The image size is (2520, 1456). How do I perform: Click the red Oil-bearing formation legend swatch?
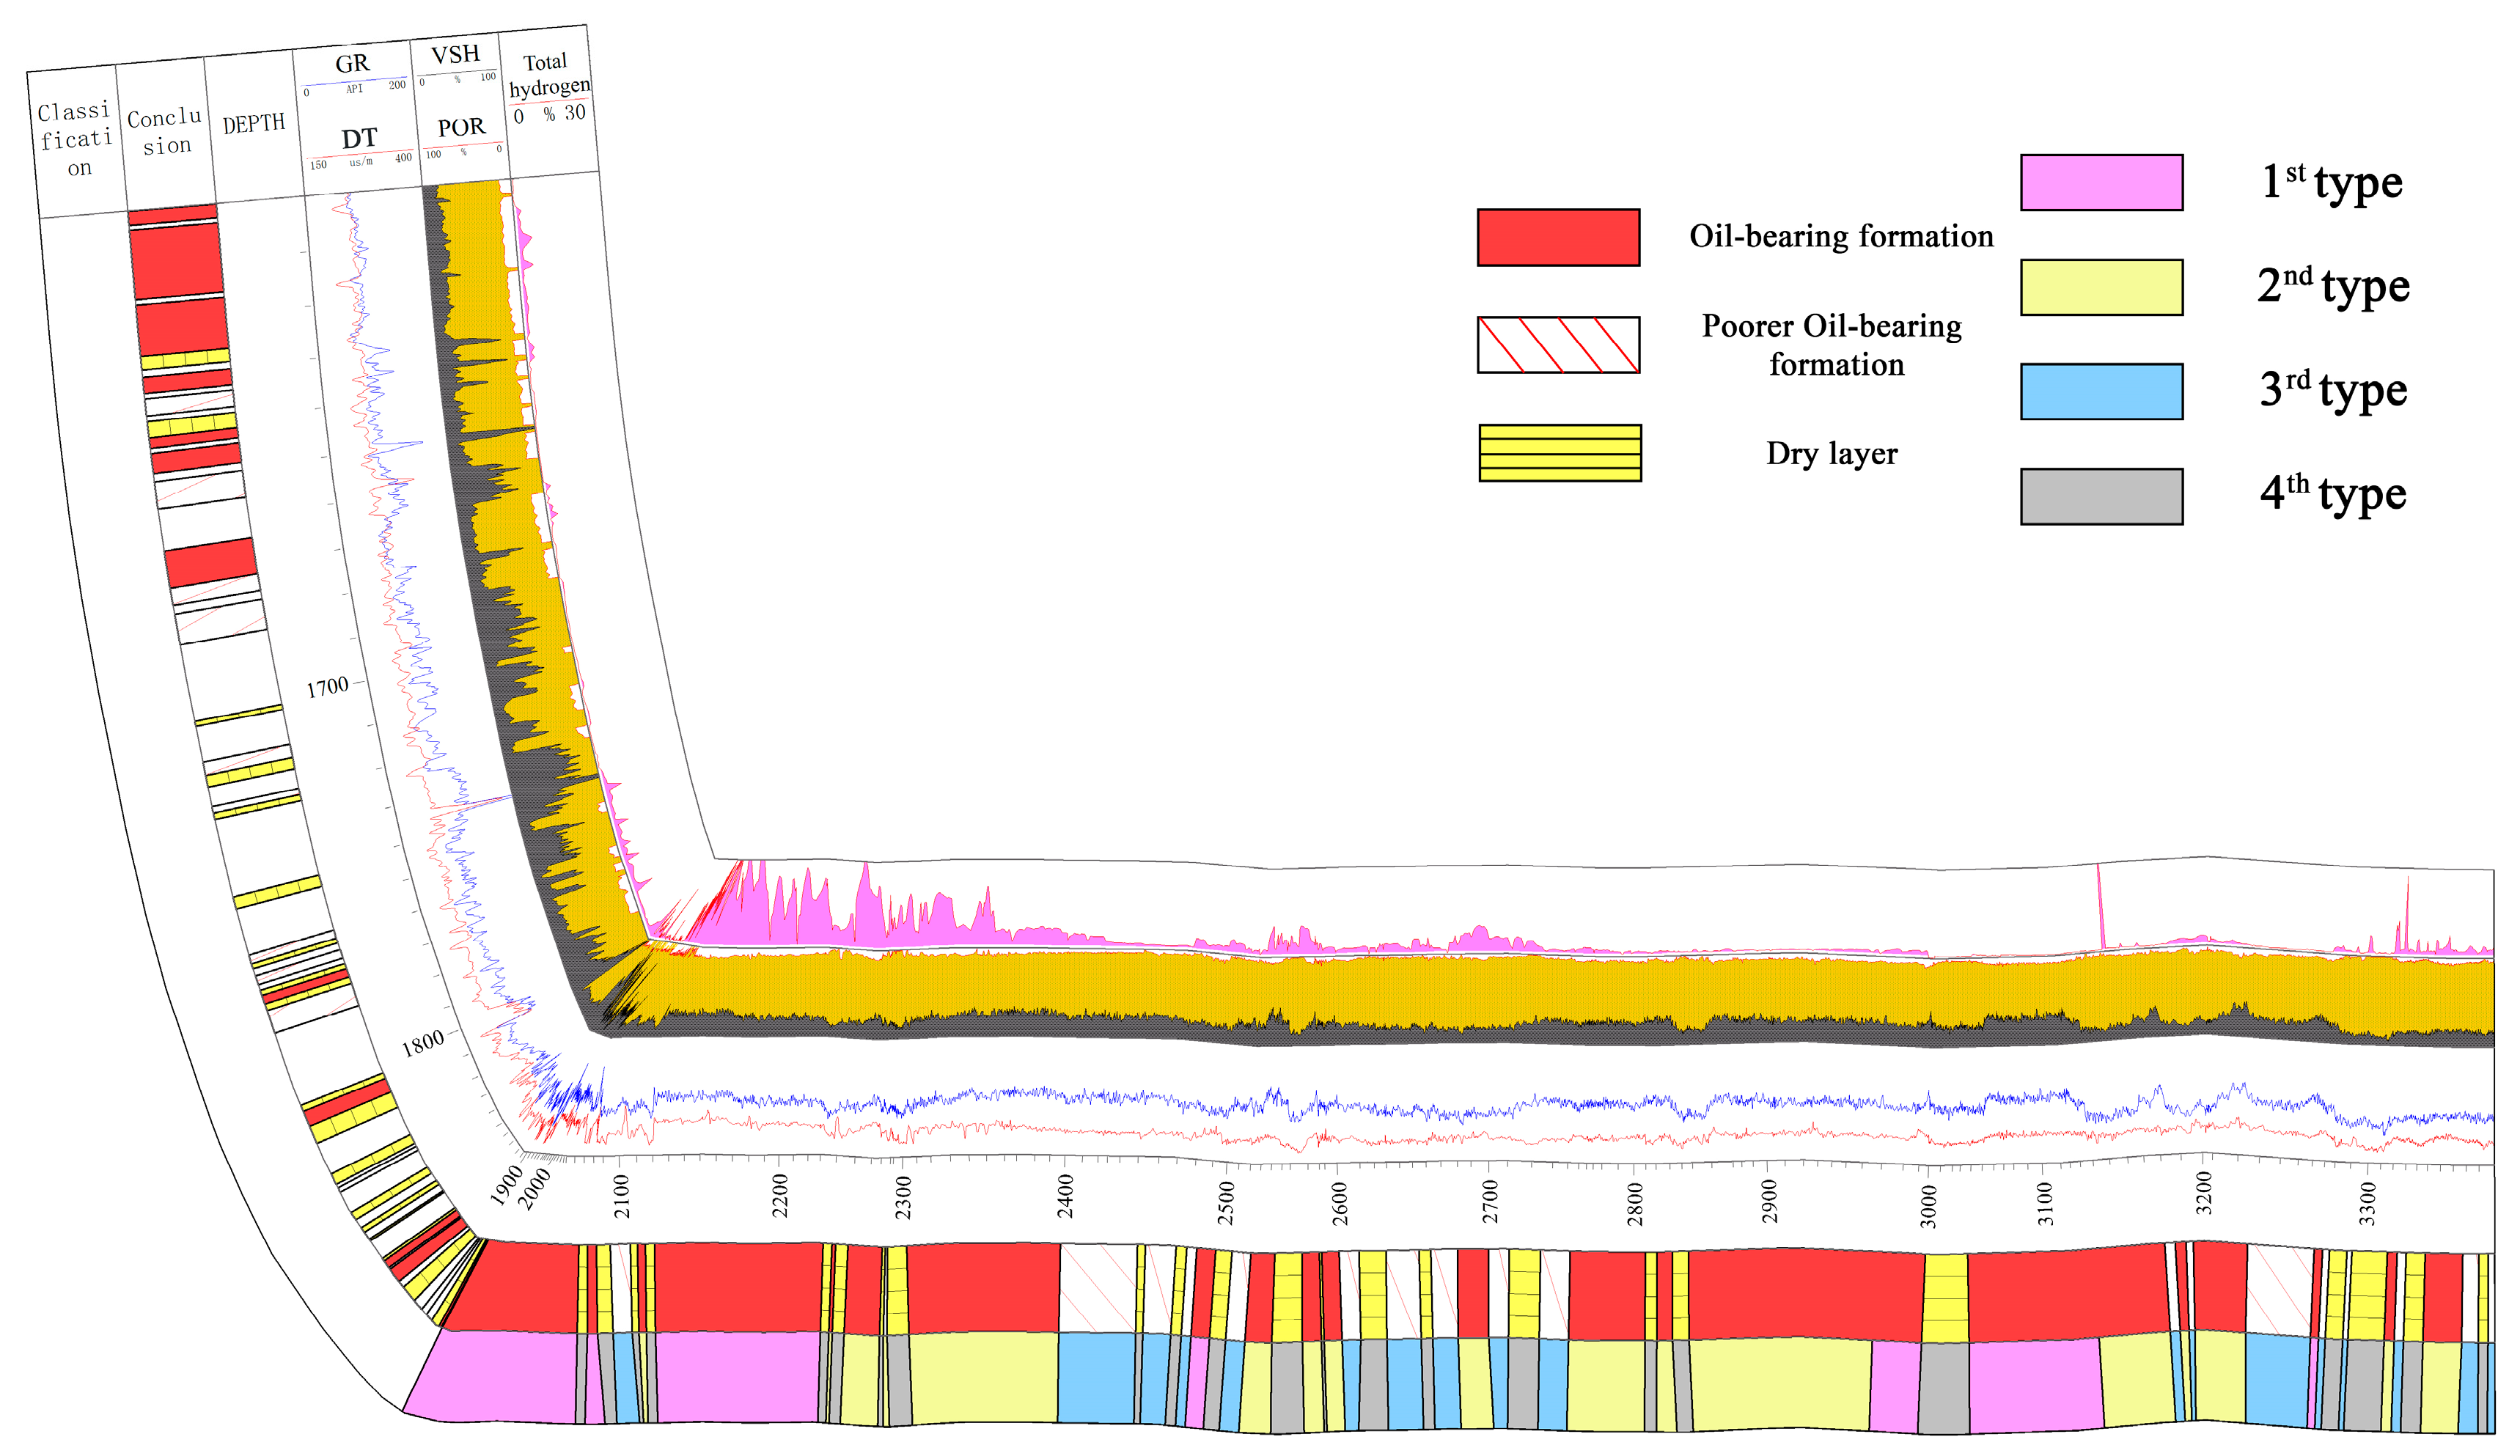pyautogui.click(x=1558, y=237)
